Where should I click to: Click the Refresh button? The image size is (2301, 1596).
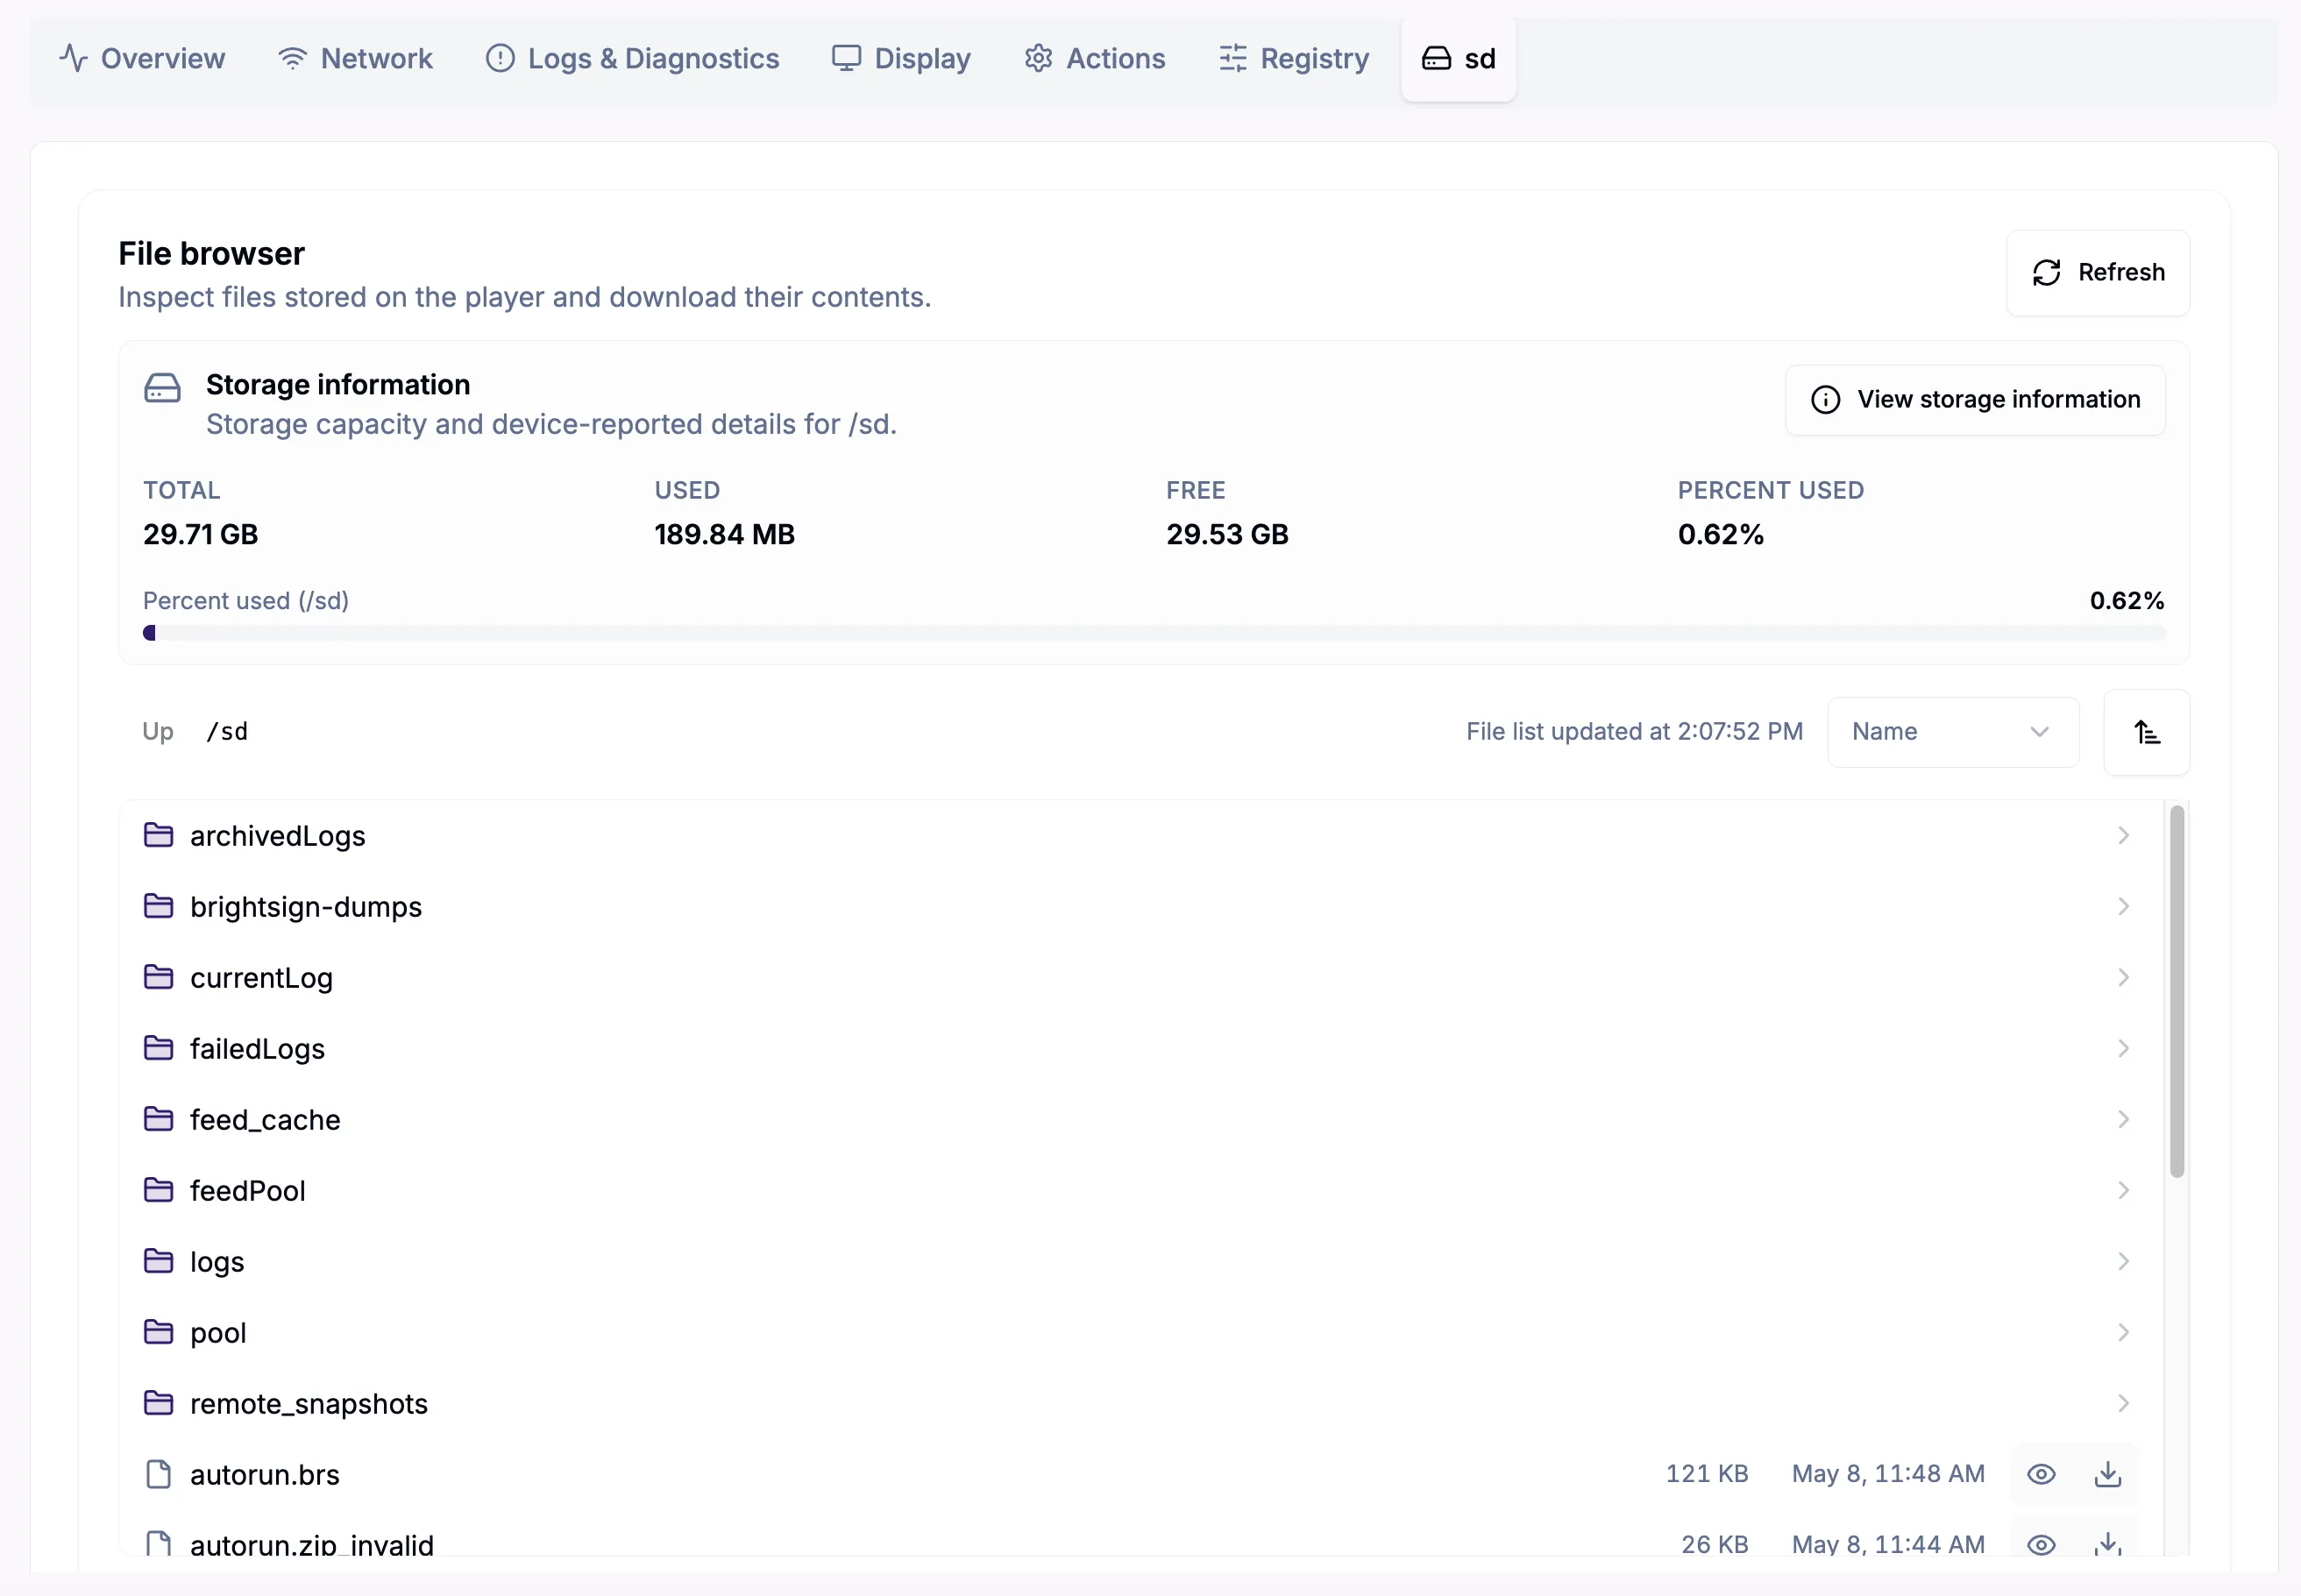(2098, 273)
